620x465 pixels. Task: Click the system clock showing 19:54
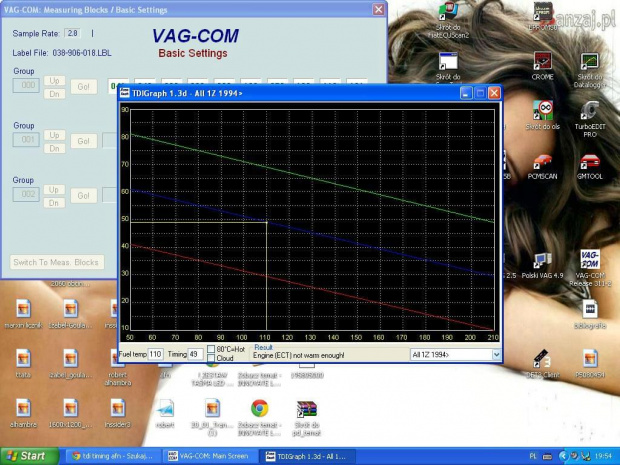coord(605,456)
